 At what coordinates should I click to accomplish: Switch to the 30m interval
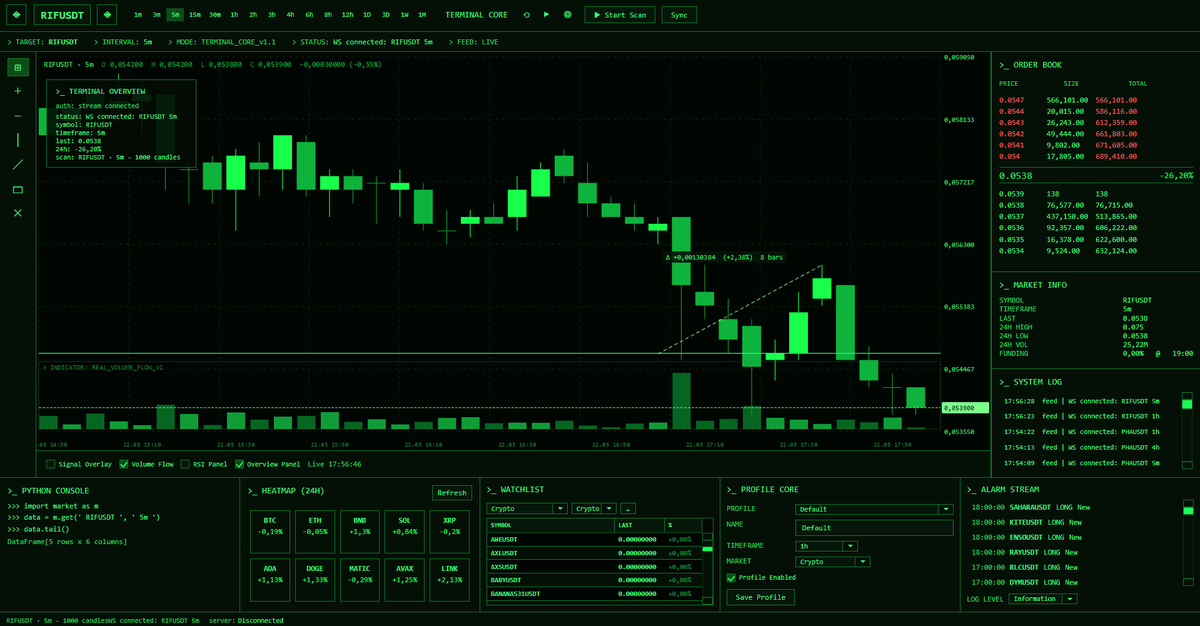(215, 15)
